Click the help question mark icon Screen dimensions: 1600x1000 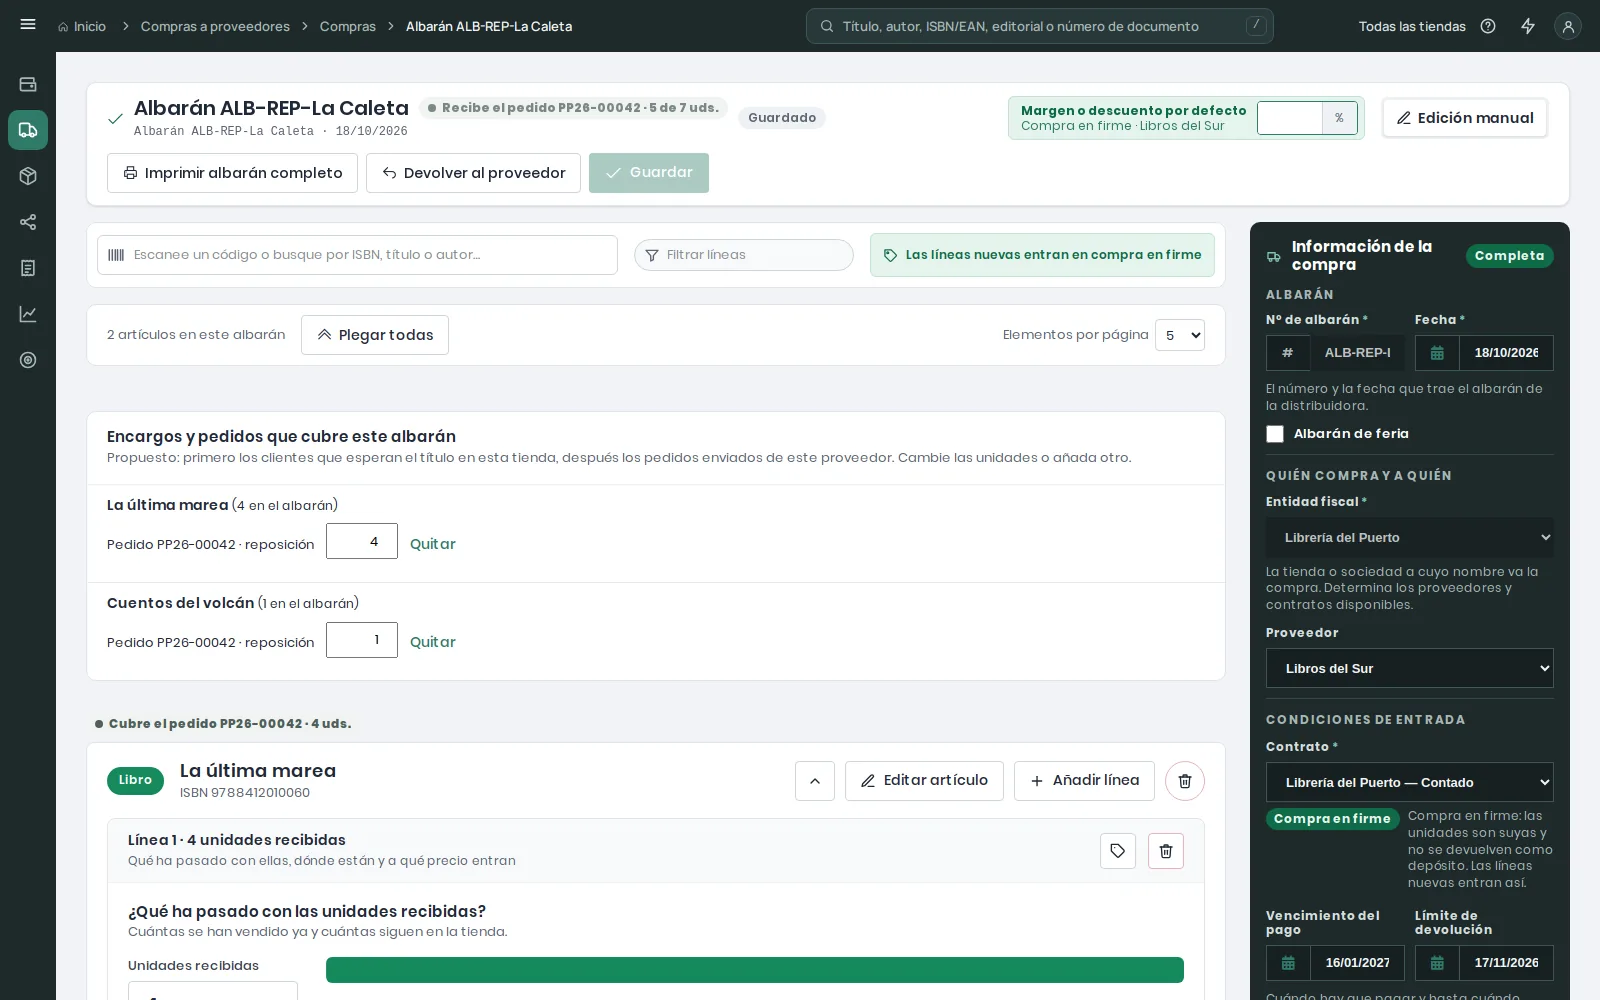click(x=1488, y=26)
